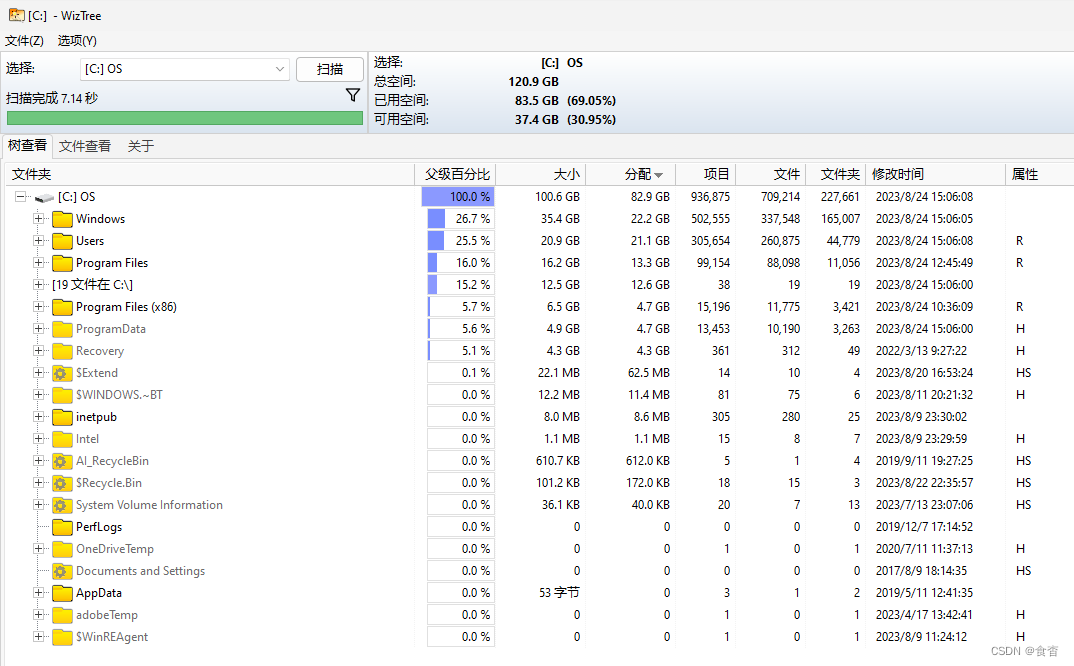The width and height of the screenshot is (1074, 666).
Task: Click the Intel folder icon
Action: pyautogui.click(x=62, y=439)
